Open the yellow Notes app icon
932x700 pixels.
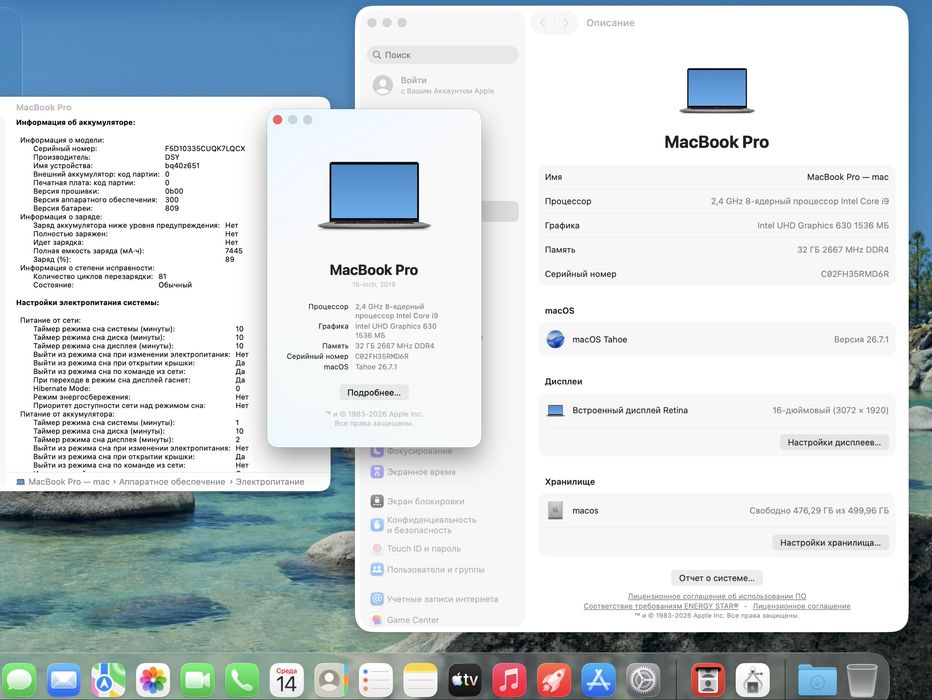point(420,680)
